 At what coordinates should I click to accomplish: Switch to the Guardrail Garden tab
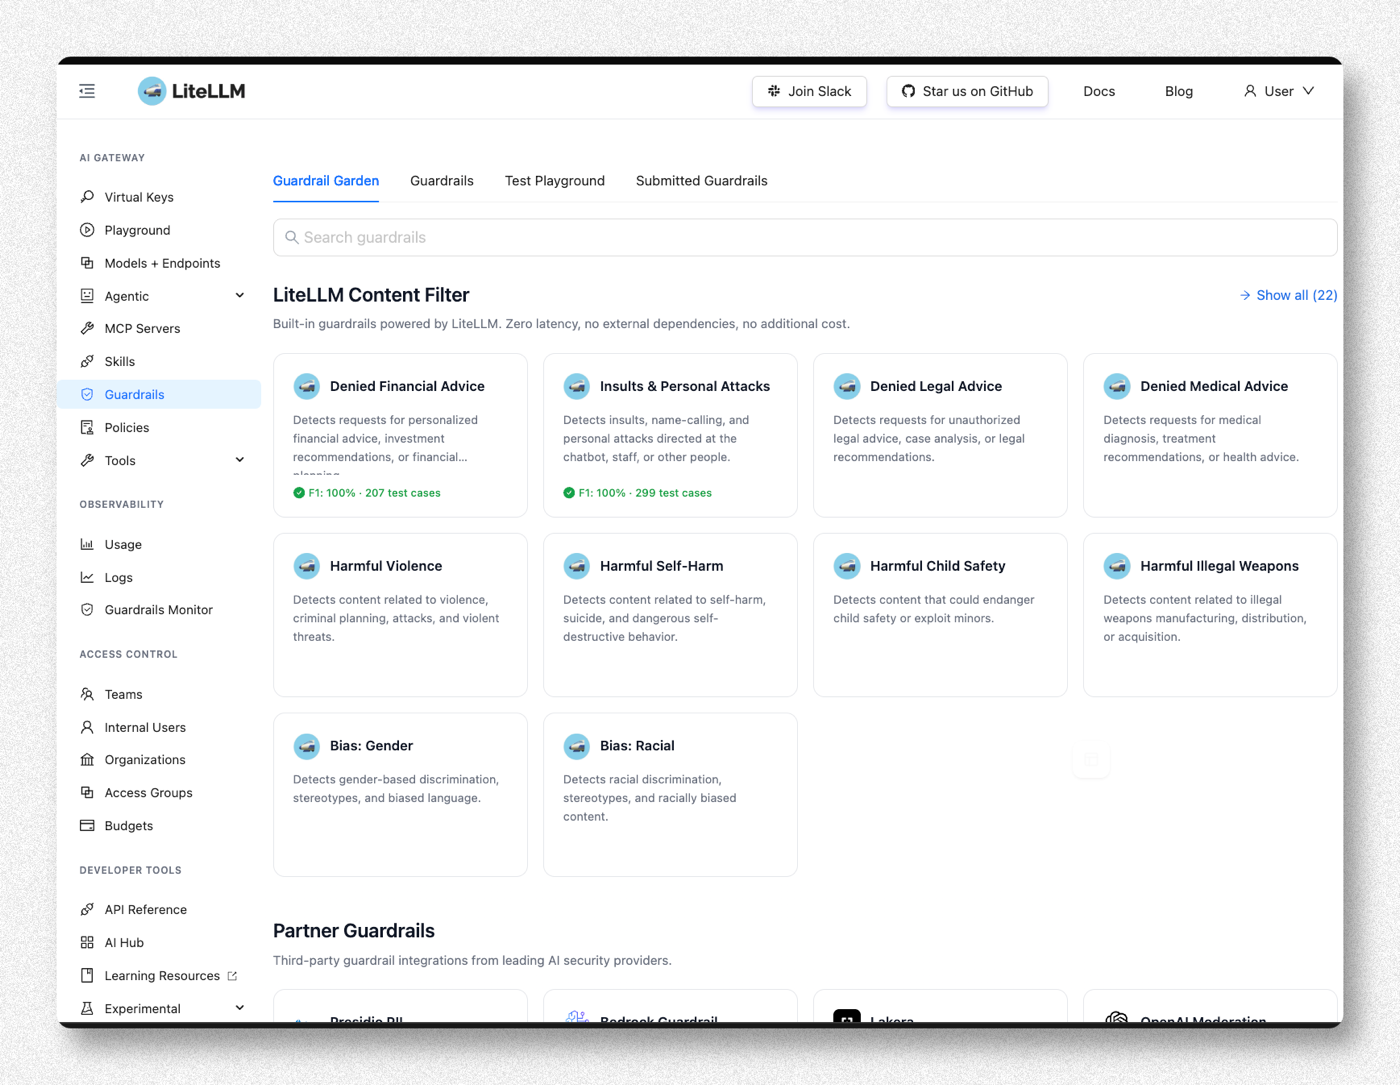point(326,181)
